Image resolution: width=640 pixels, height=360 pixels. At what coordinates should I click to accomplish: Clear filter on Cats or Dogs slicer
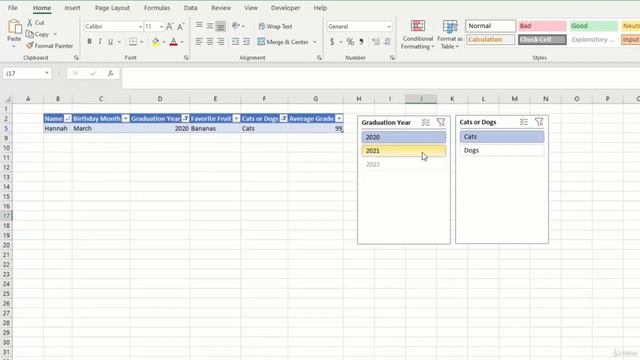click(539, 122)
